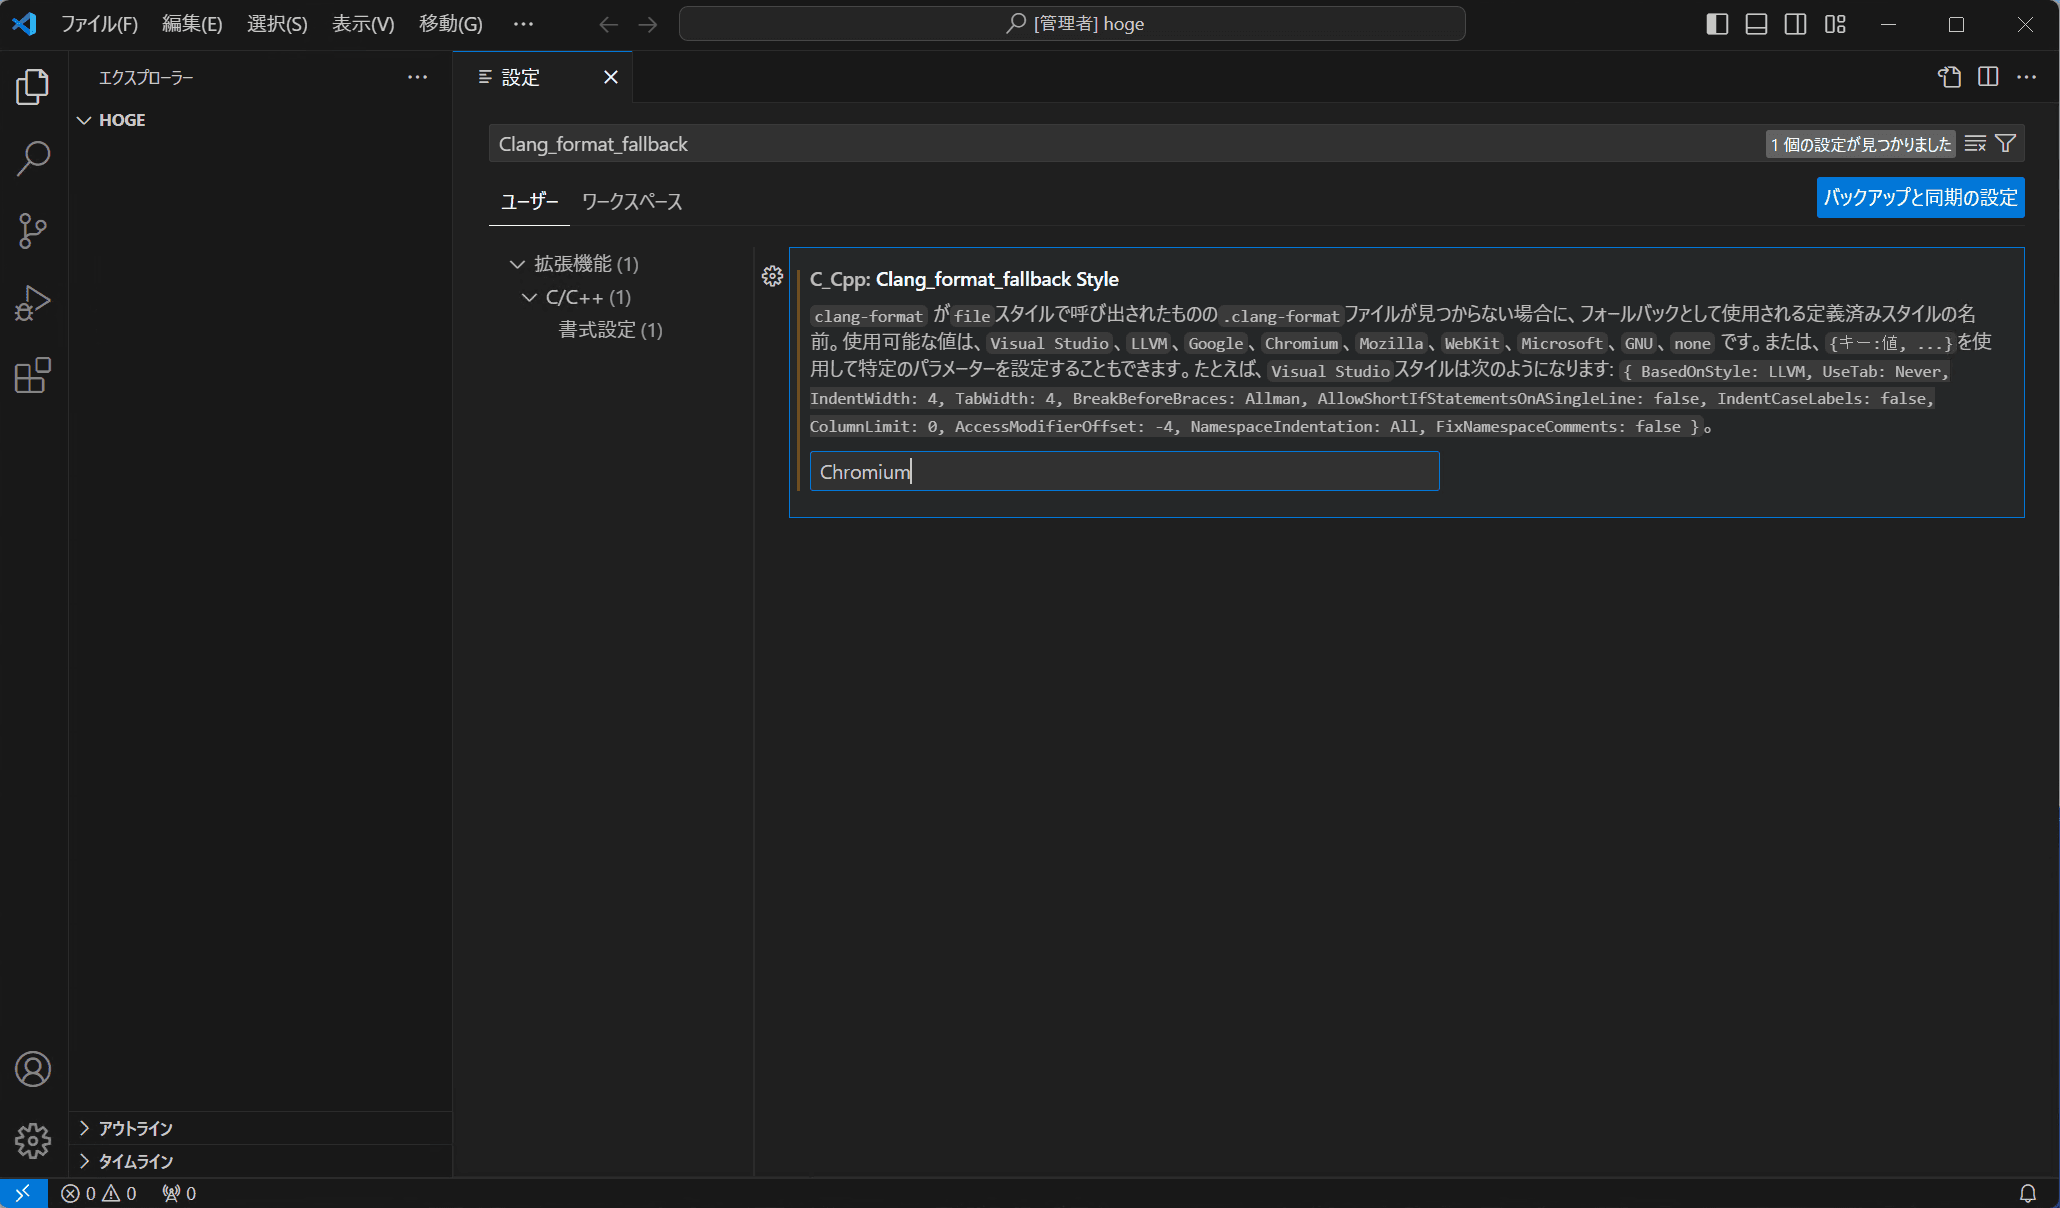Click the ports forwarded status item
Screen dimensions: 2060x1208
click(180, 1193)
